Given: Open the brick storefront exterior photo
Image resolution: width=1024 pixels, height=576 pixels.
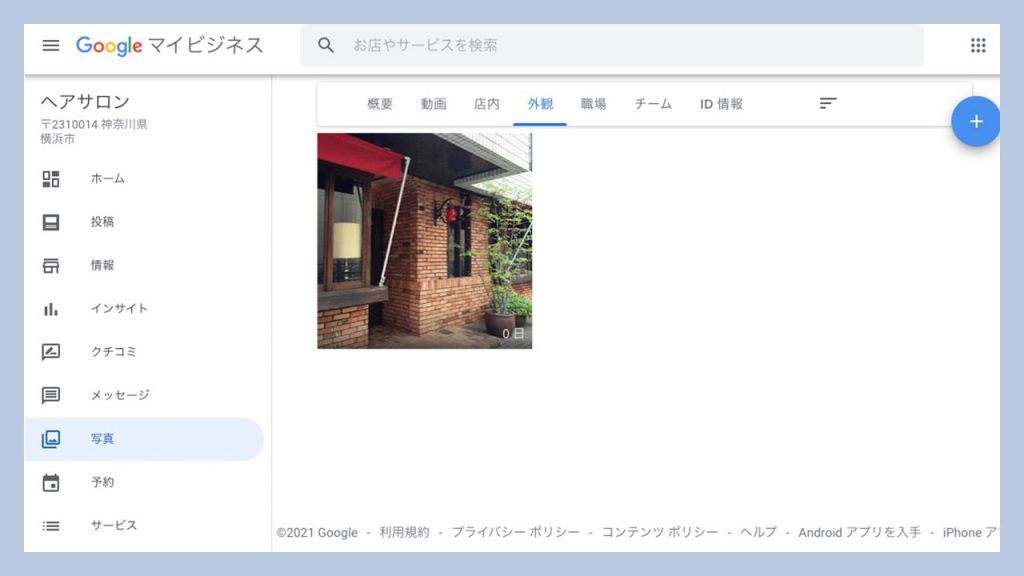Looking at the screenshot, I should (x=424, y=241).
